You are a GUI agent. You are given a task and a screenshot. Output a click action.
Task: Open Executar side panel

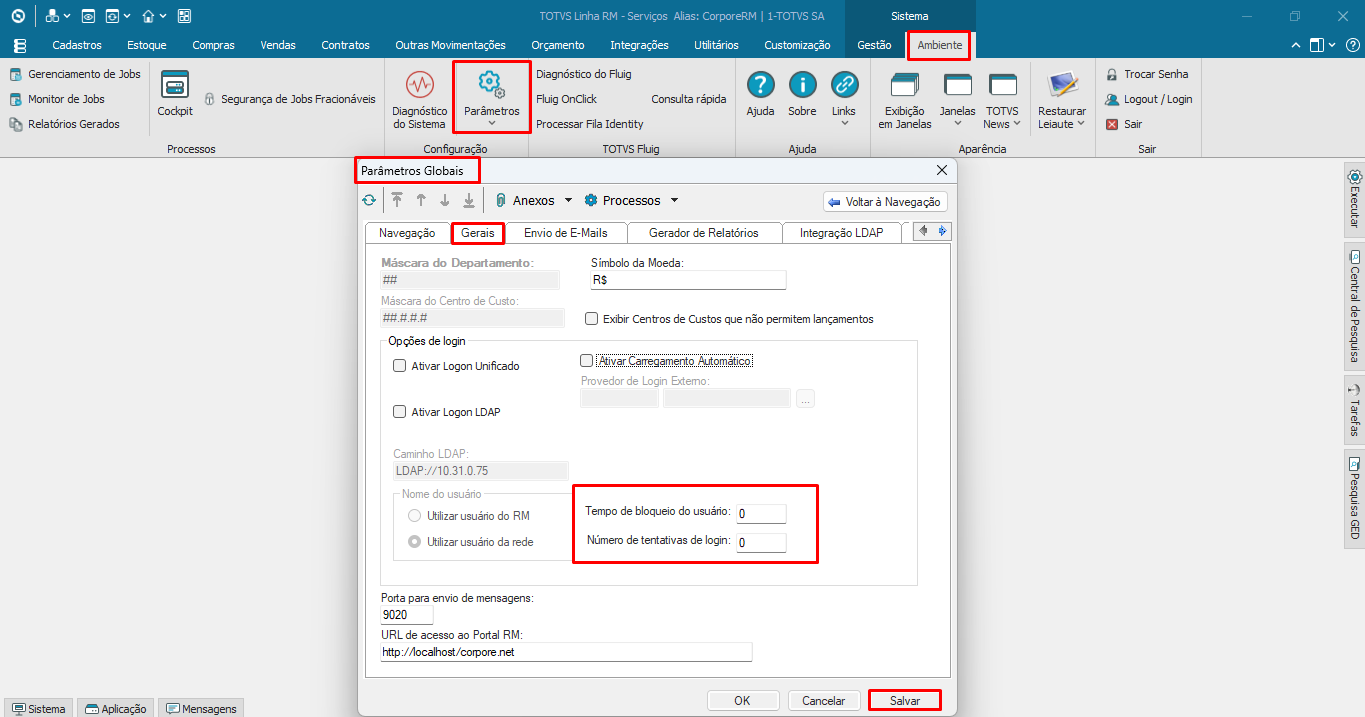point(1354,199)
